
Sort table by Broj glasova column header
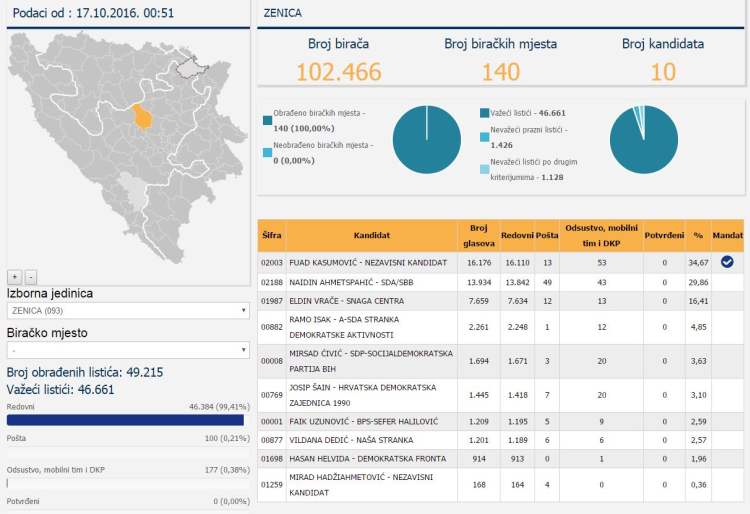point(477,235)
